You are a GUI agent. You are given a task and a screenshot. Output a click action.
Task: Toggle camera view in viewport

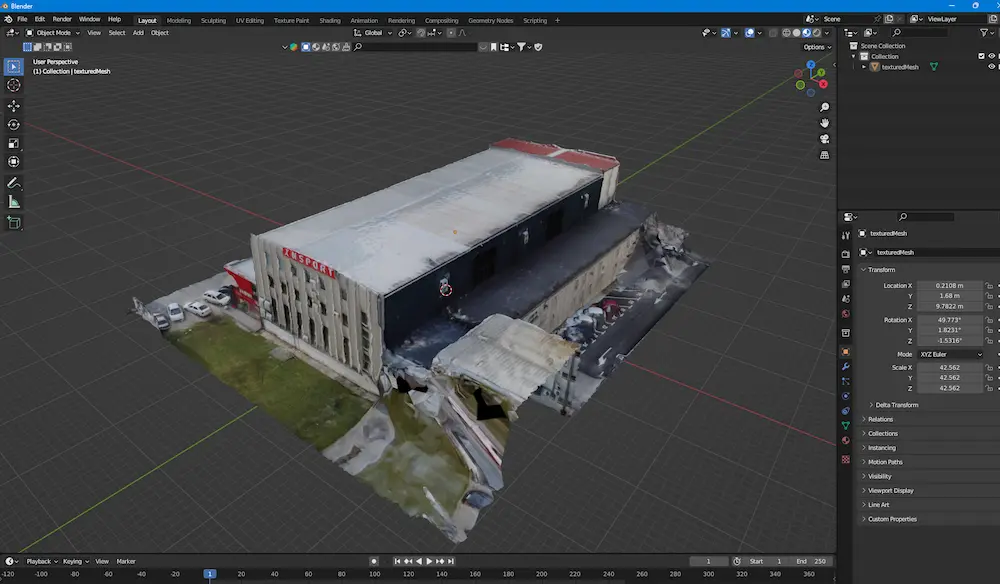point(825,139)
